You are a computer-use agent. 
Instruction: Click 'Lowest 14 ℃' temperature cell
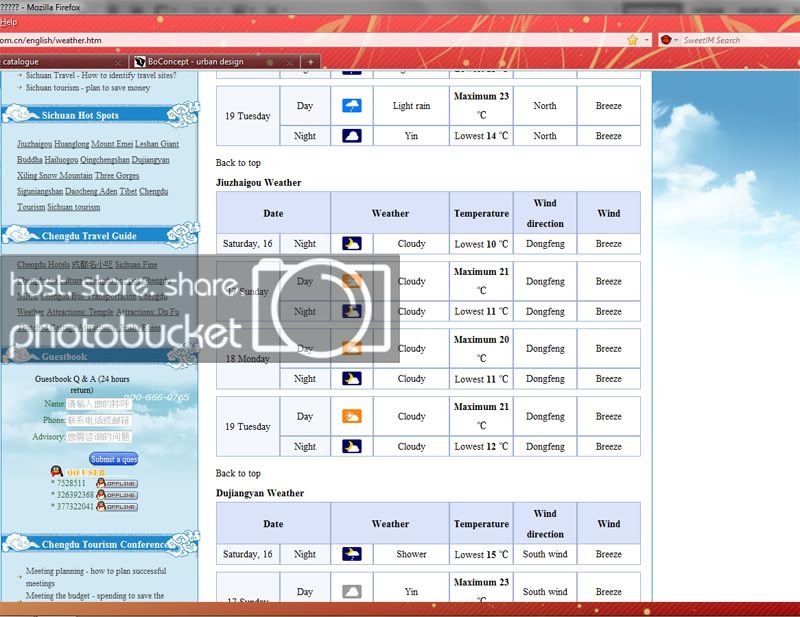(x=481, y=136)
